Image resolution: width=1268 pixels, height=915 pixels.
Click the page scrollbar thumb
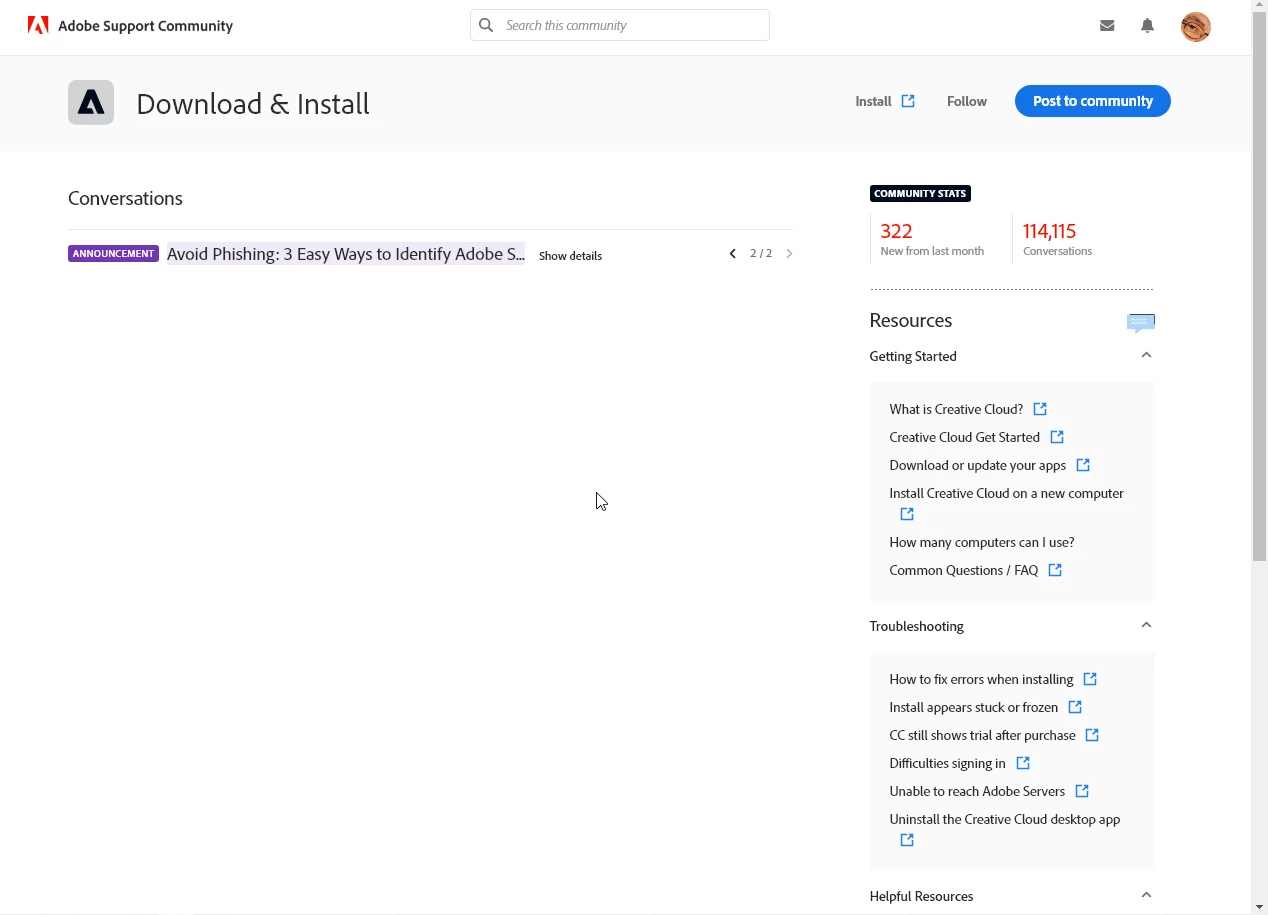point(1259,288)
